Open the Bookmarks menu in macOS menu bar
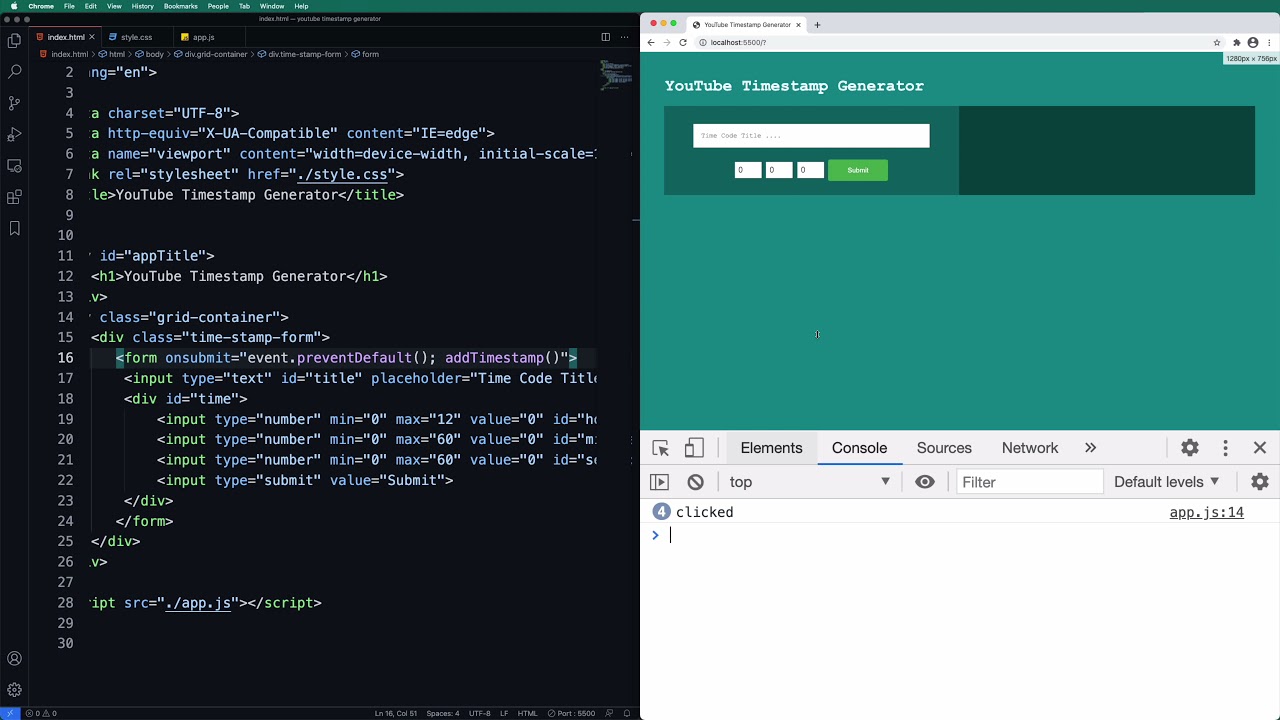1280x720 pixels. click(x=181, y=6)
